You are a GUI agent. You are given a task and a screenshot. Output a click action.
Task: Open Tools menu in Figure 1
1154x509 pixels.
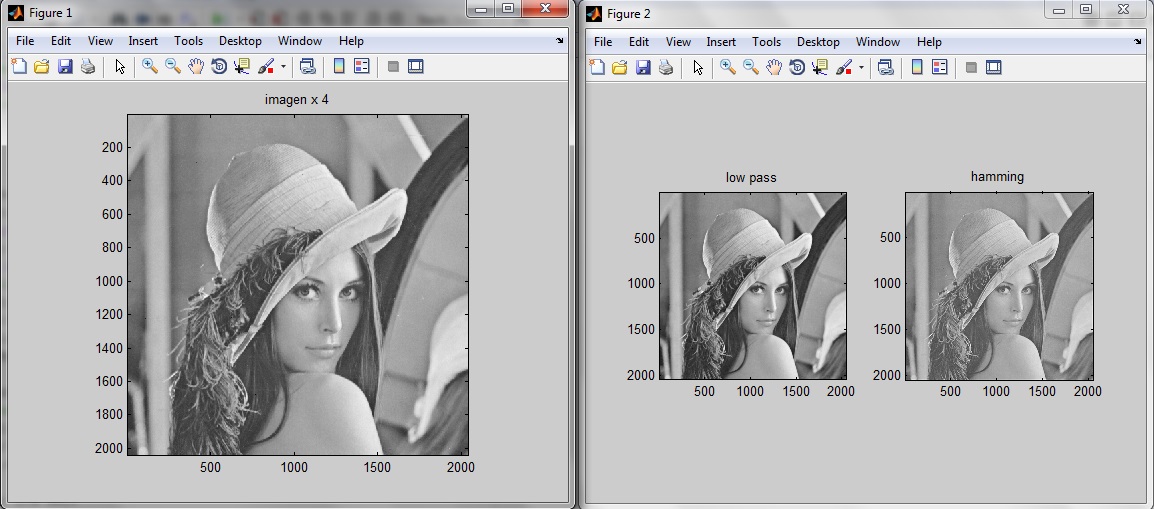click(x=188, y=41)
